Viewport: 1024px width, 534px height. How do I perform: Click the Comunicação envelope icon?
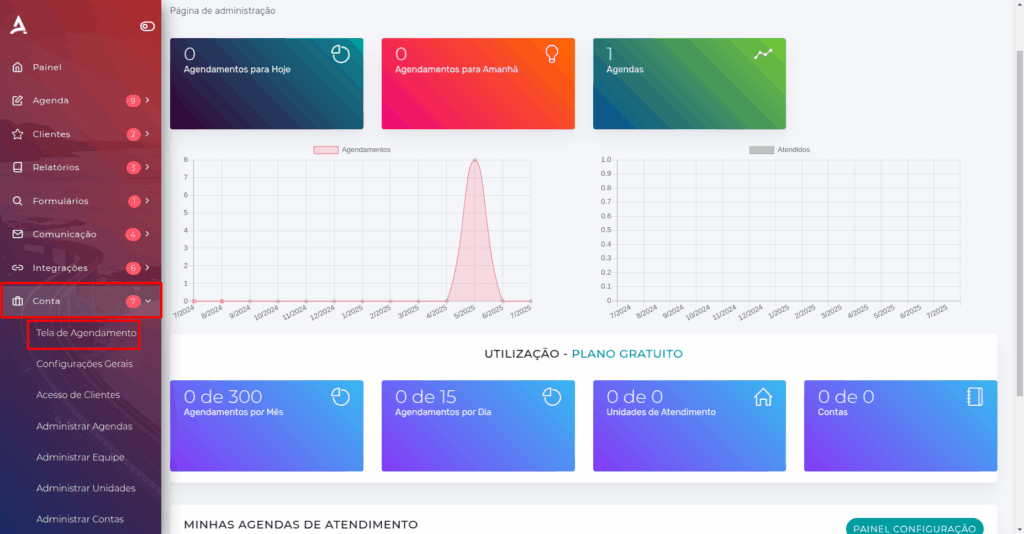tap(17, 234)
